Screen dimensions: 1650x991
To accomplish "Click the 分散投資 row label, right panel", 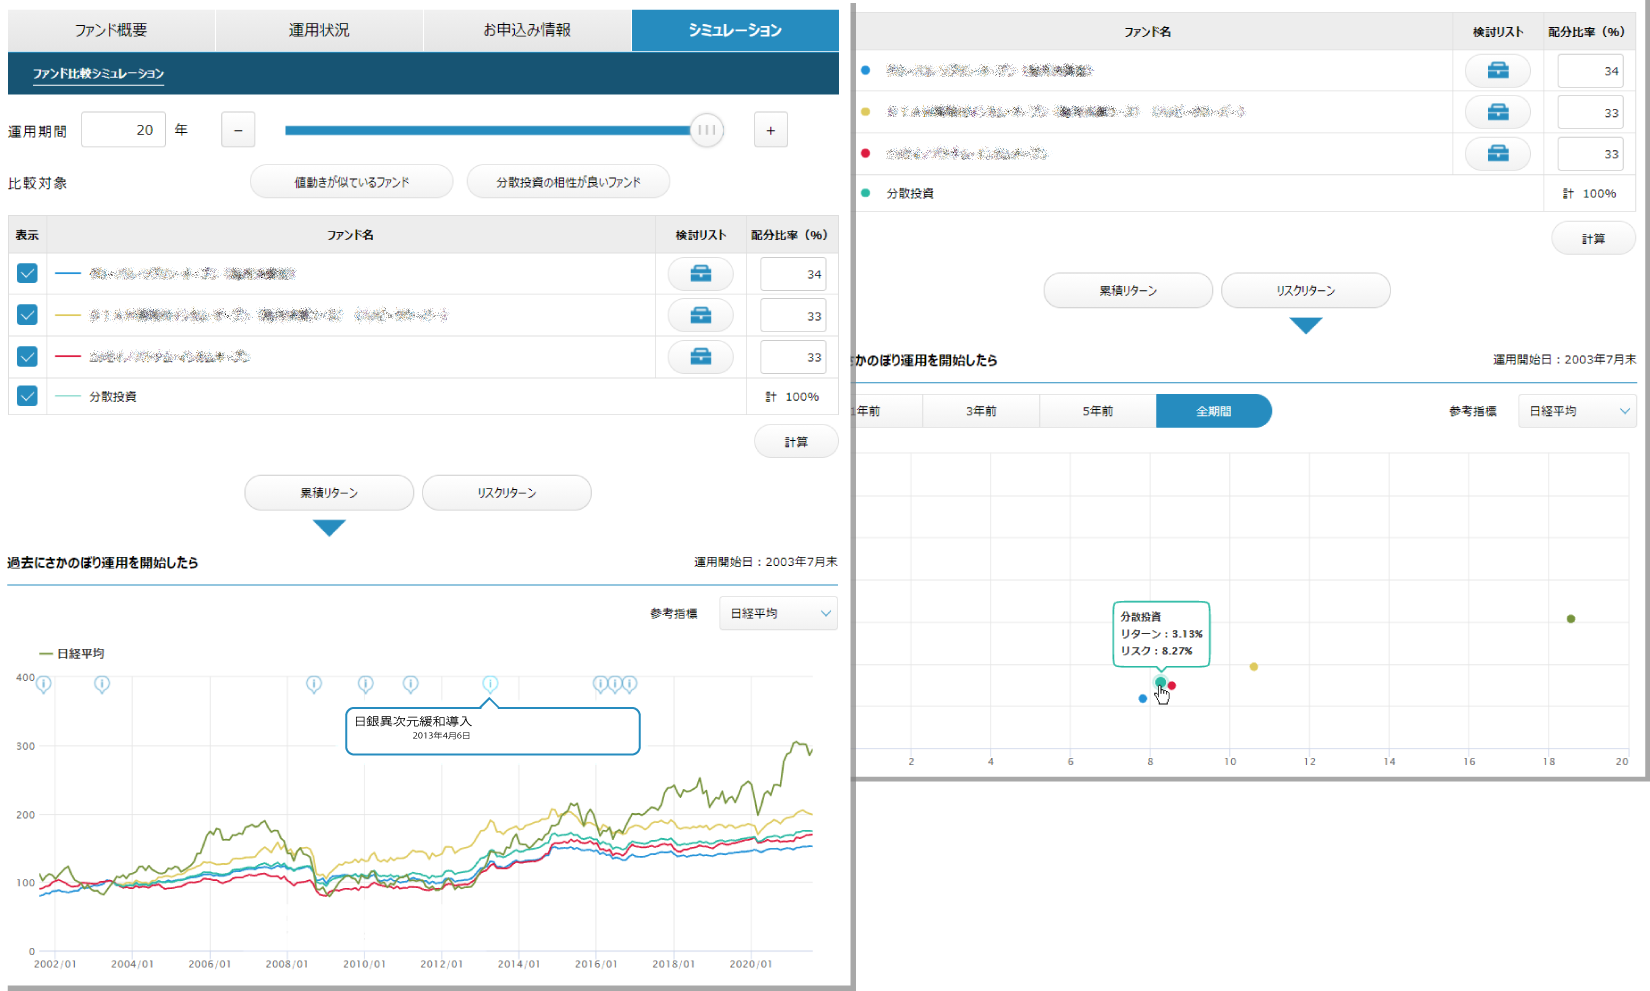I will pyautogui.click(x=910, y=194).
